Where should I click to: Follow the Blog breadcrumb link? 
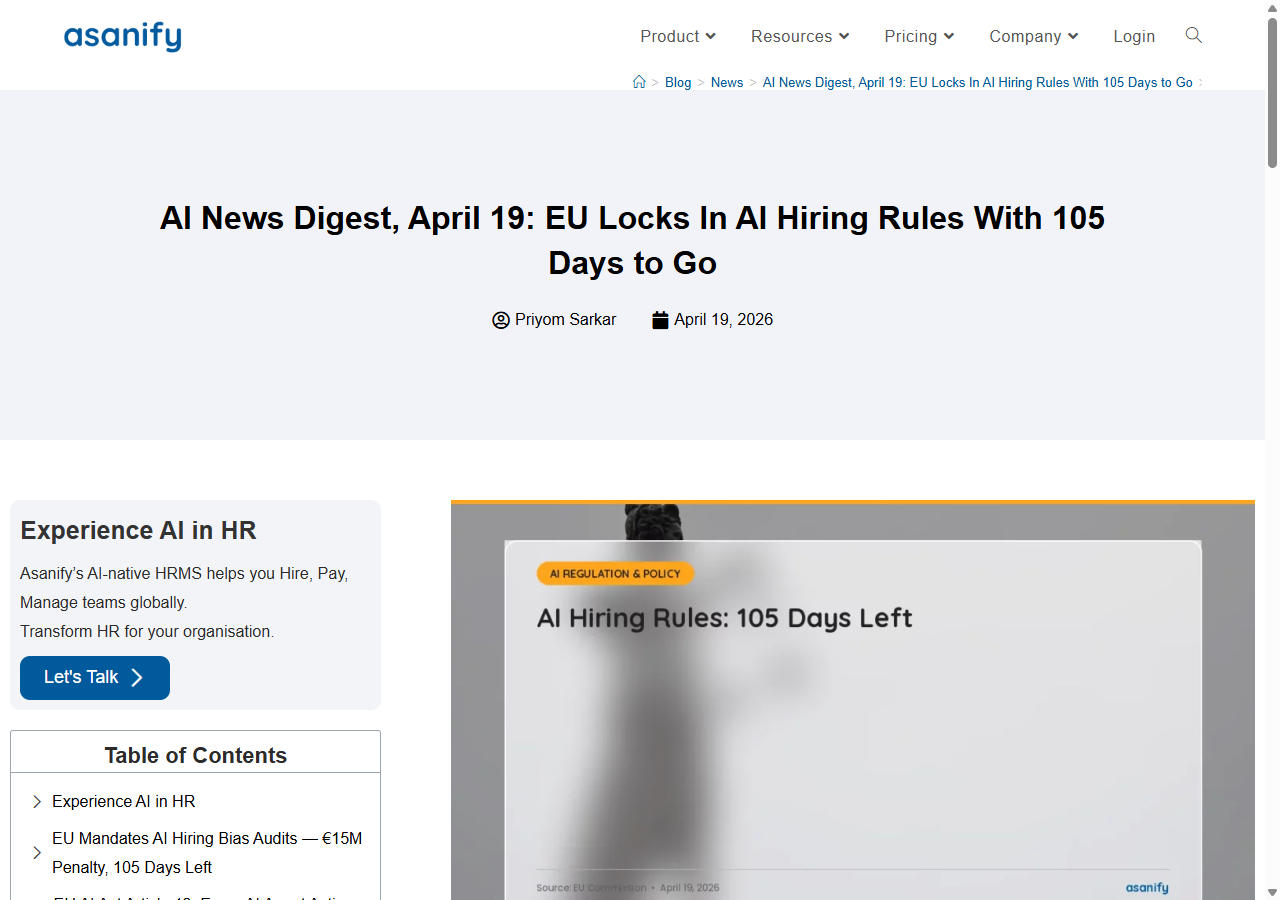pyautogui.click(x=678, y=82)
